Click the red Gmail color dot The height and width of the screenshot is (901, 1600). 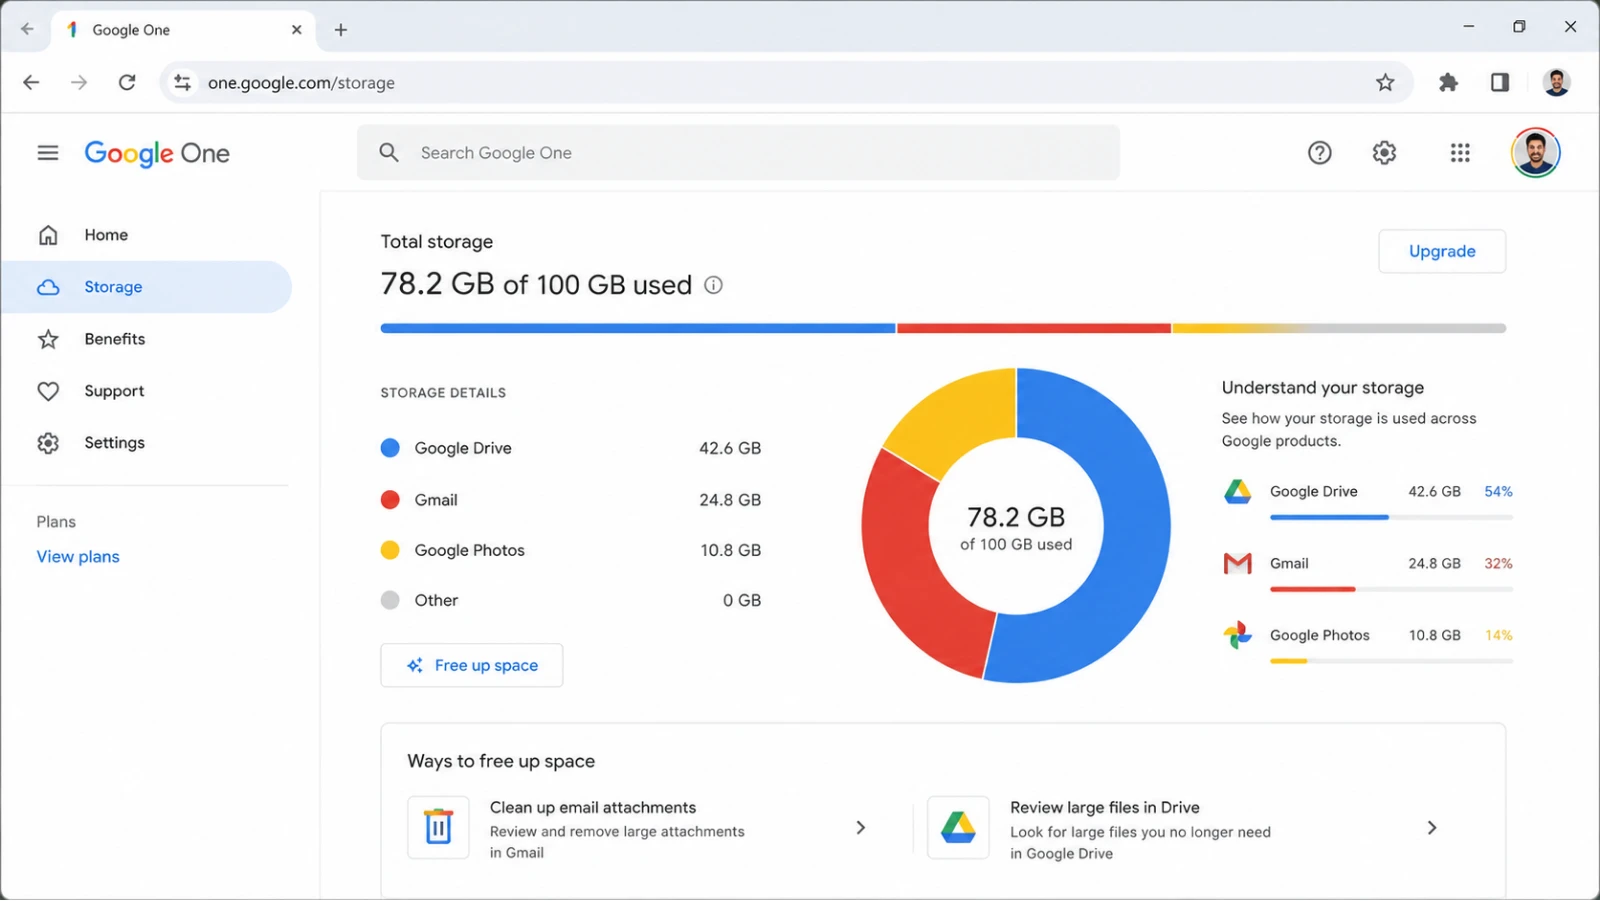(x=390, y=500)
